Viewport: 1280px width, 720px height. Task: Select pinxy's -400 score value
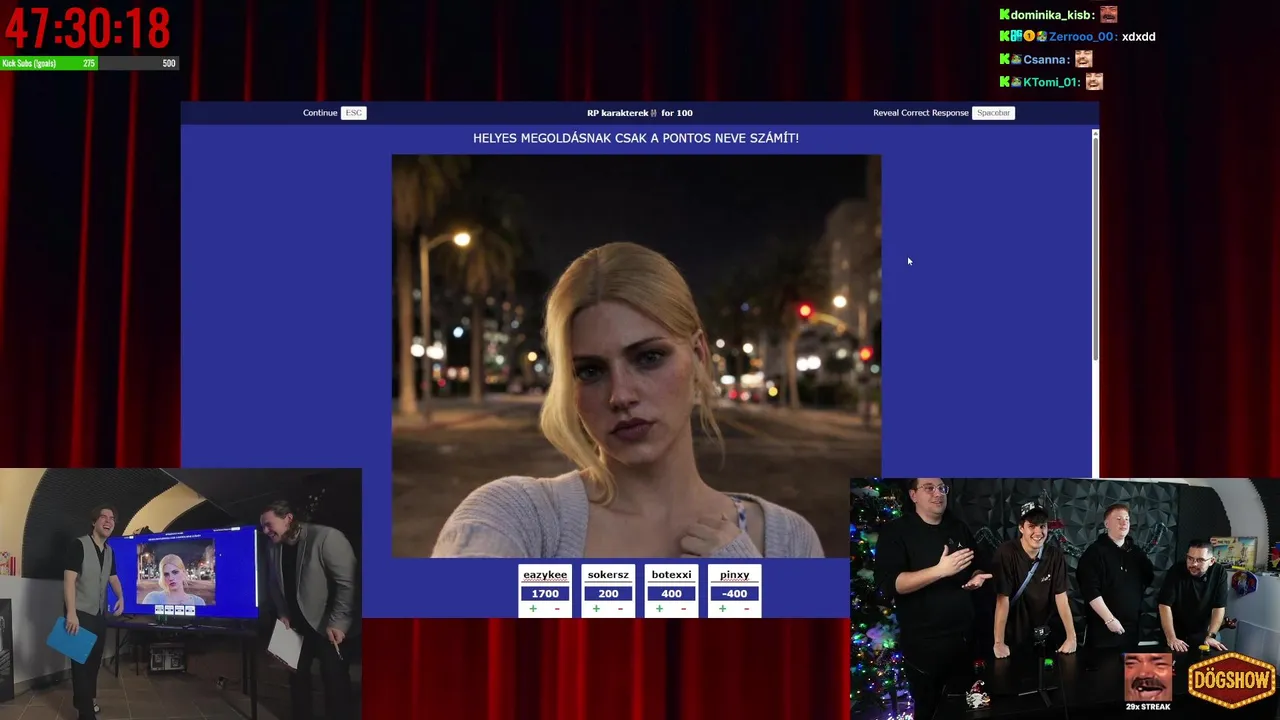(734, 593)
